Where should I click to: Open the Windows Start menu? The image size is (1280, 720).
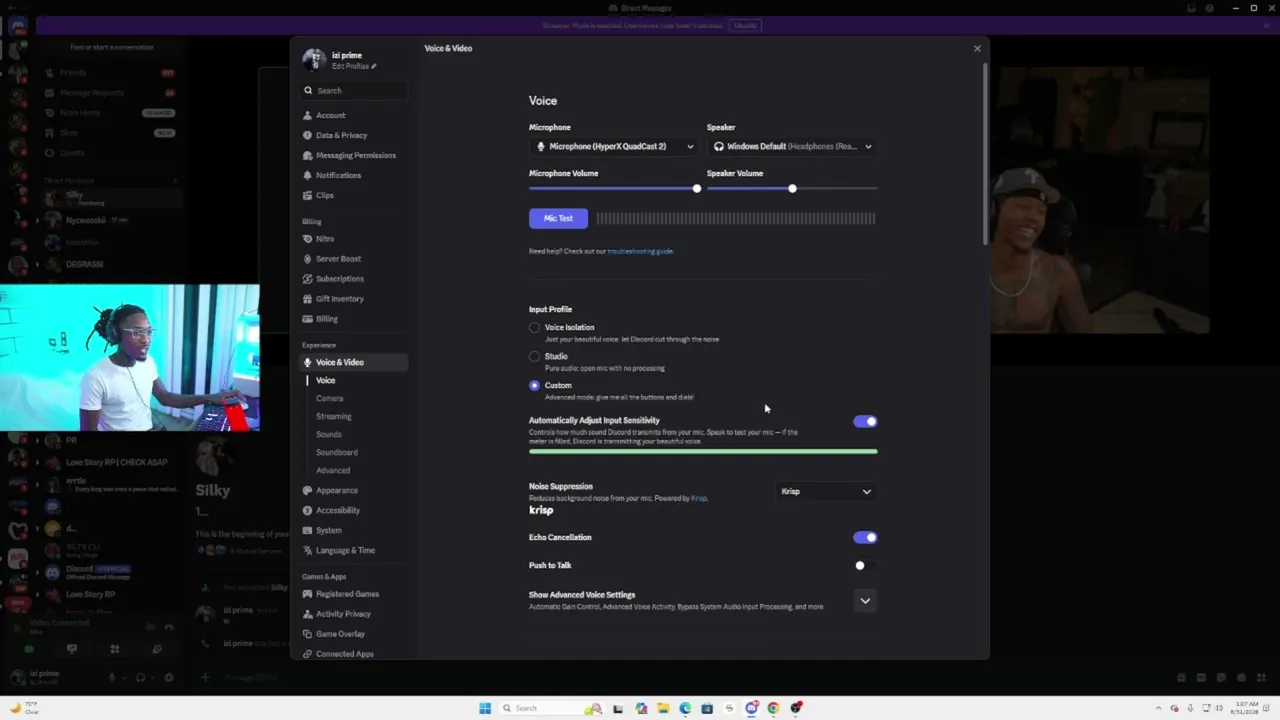[x=485, y=708]
